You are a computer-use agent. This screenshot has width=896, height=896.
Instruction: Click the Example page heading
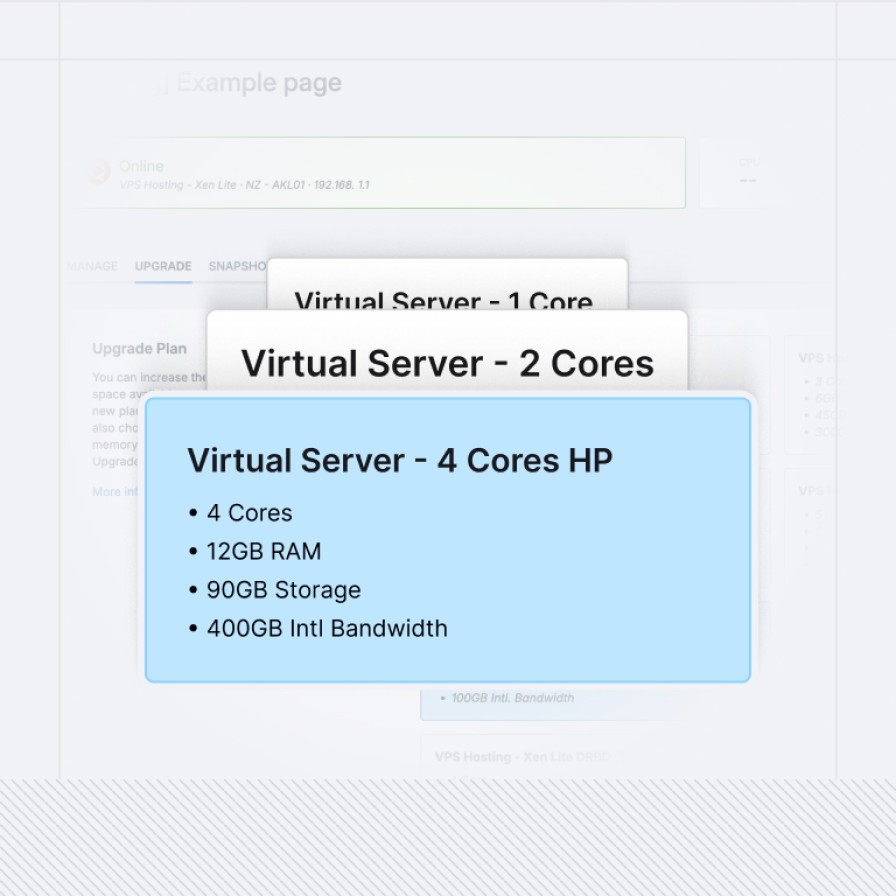[259, 84]
